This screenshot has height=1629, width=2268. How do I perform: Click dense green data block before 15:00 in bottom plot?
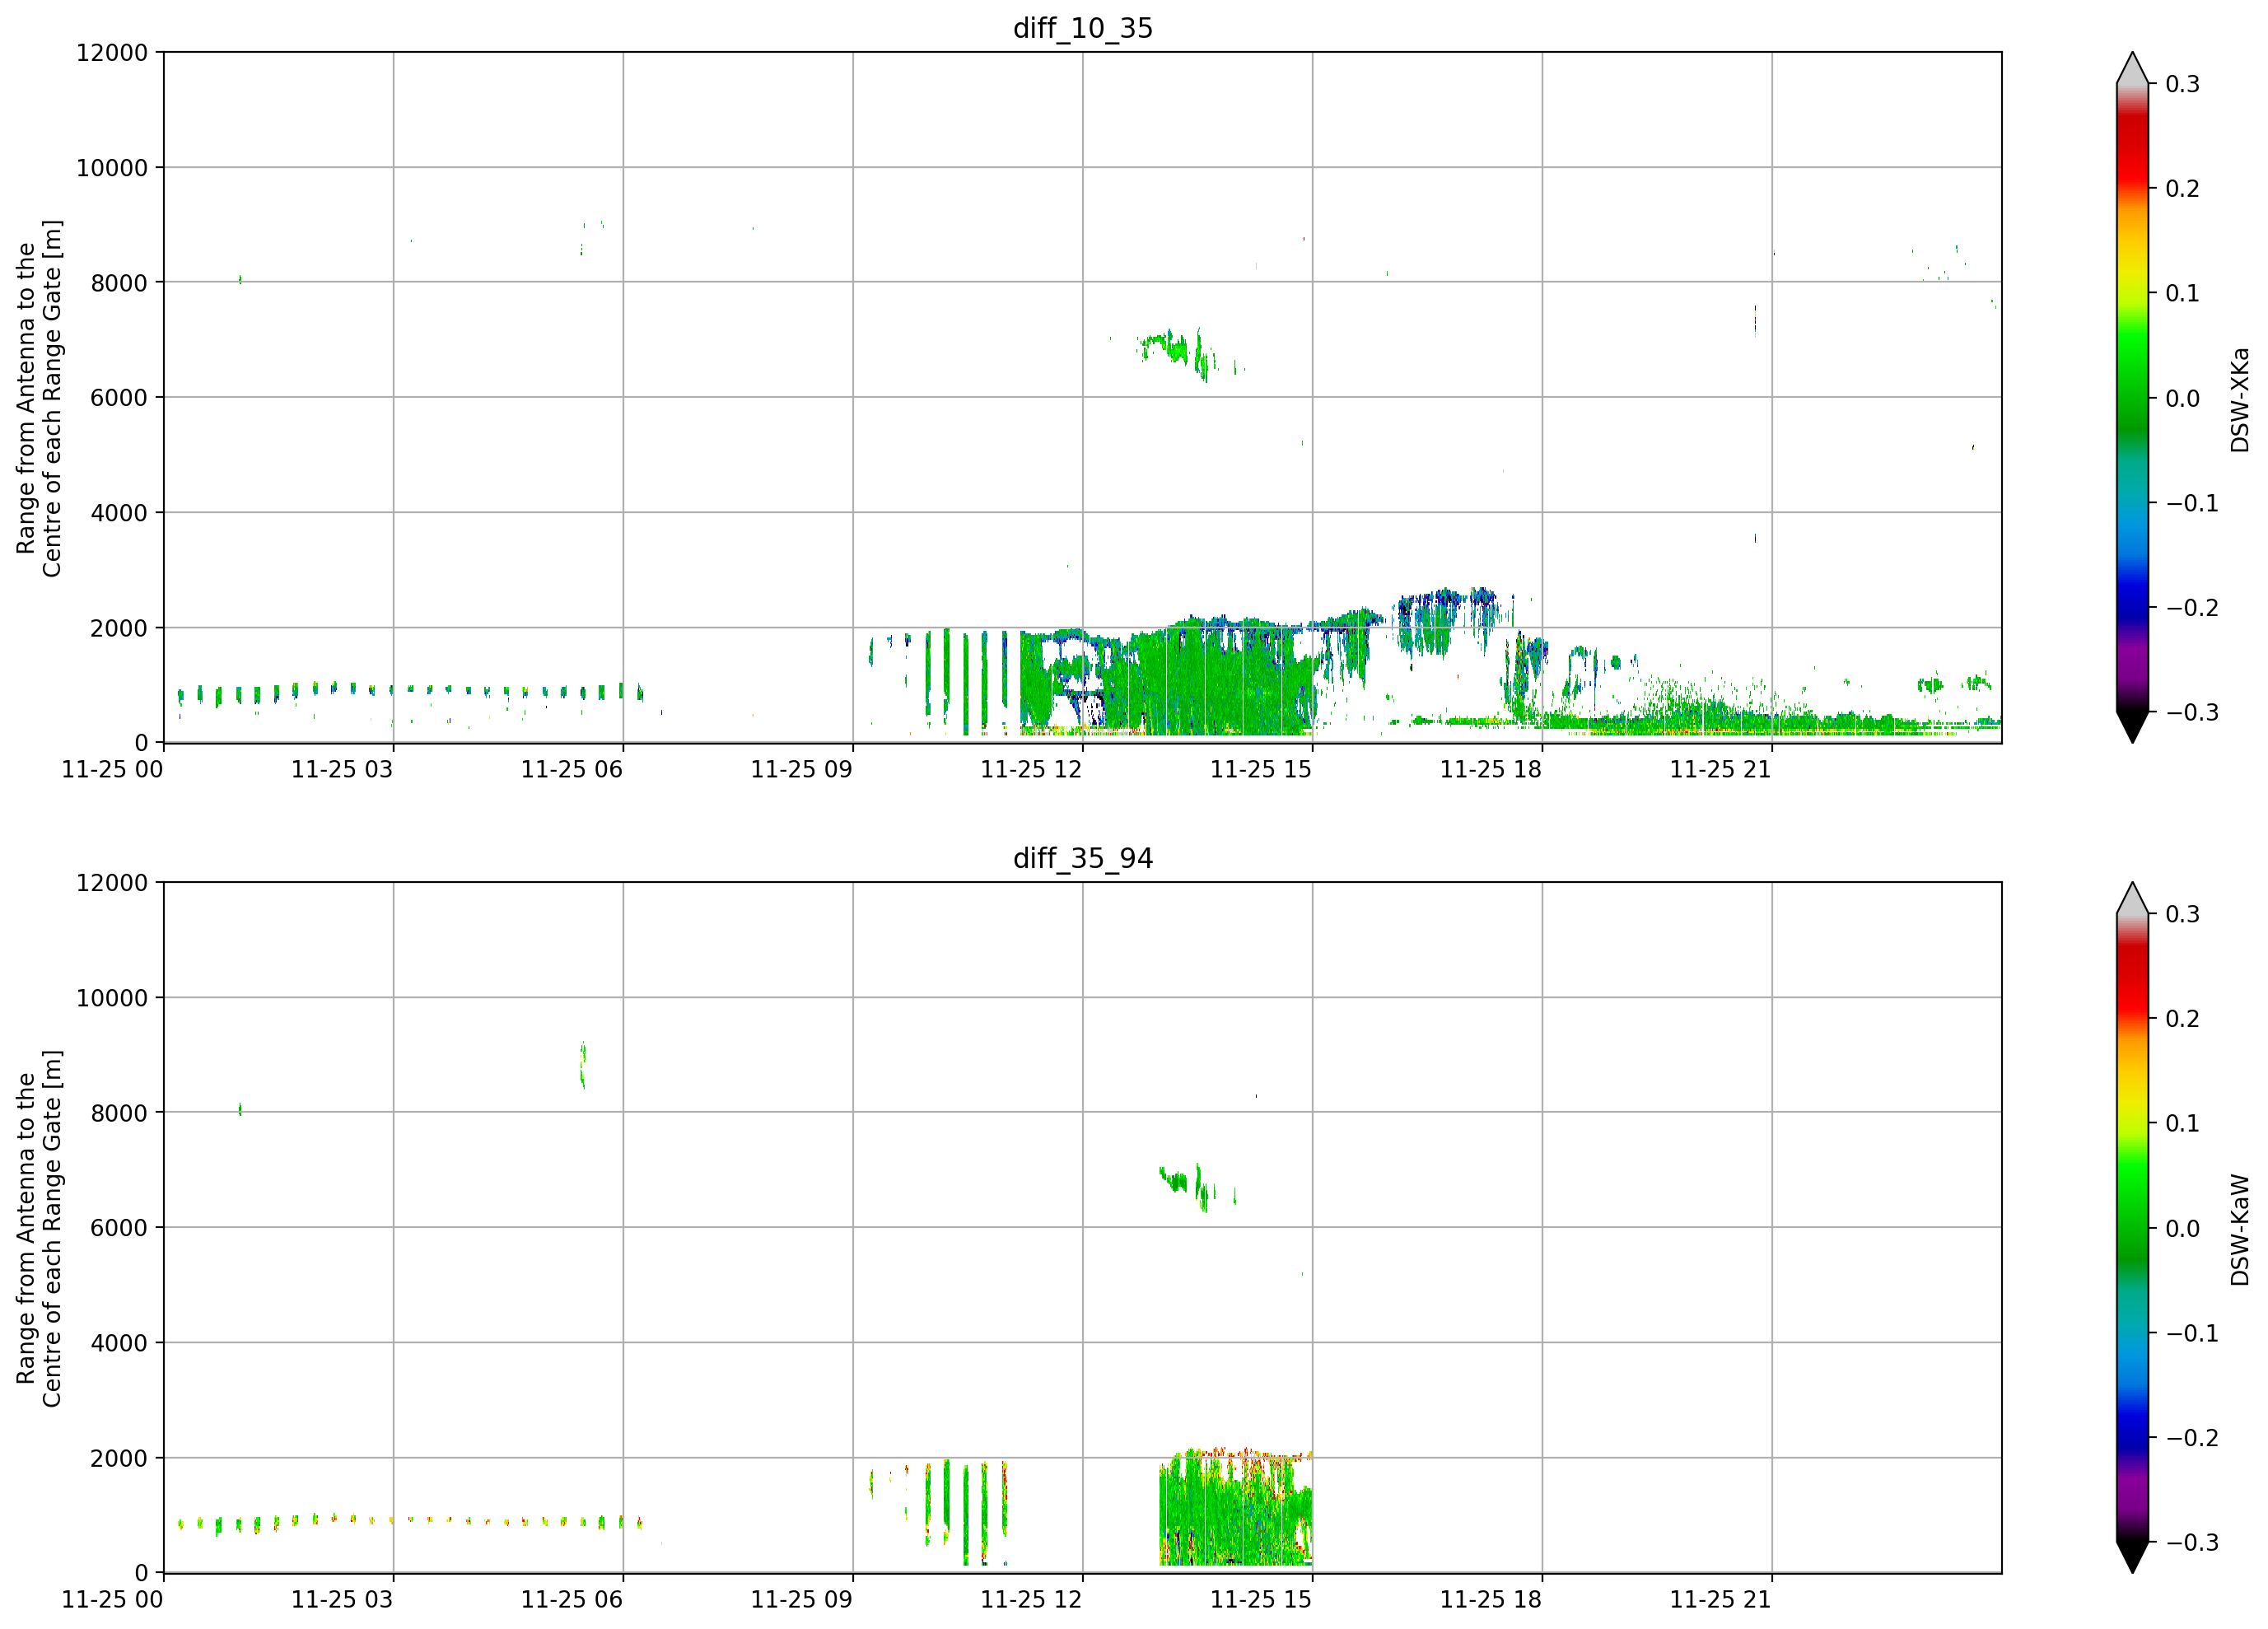(x=1236, y=1507)
